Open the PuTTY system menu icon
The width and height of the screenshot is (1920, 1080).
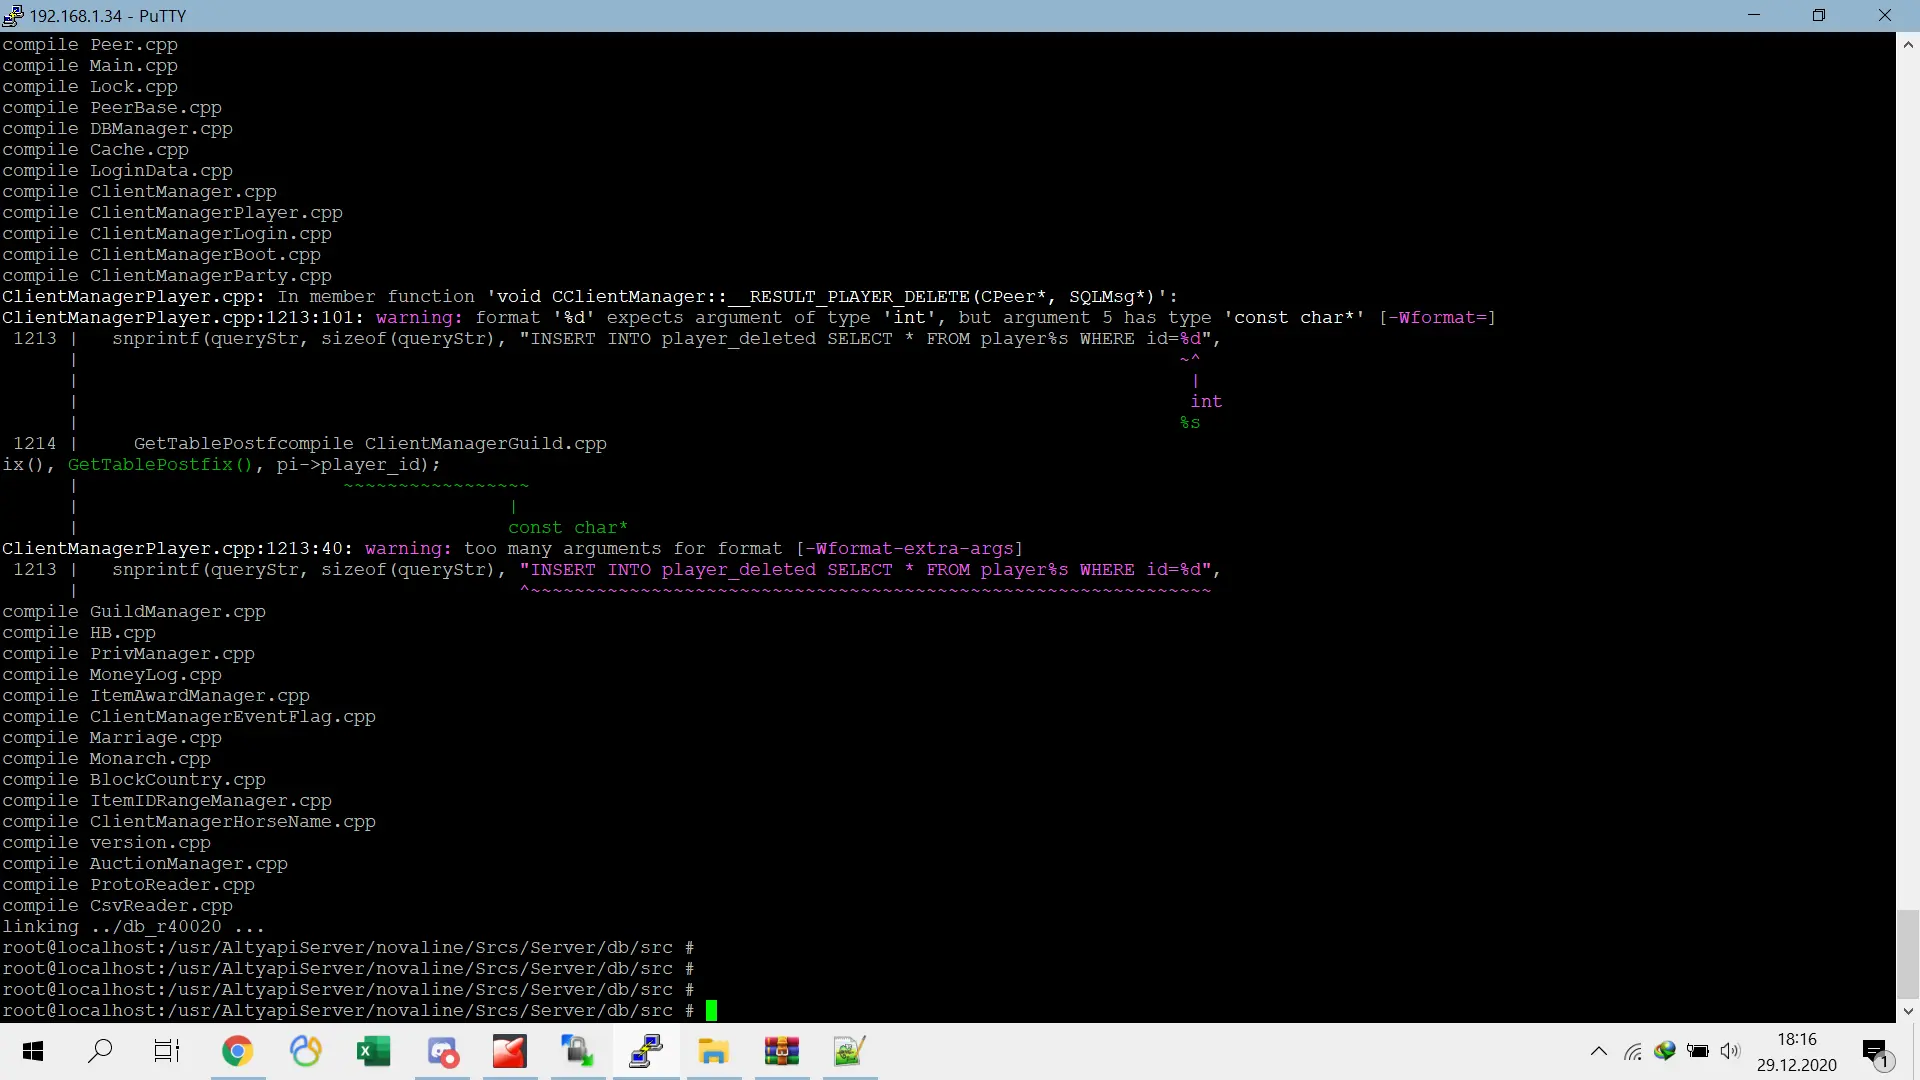(12, 15)
